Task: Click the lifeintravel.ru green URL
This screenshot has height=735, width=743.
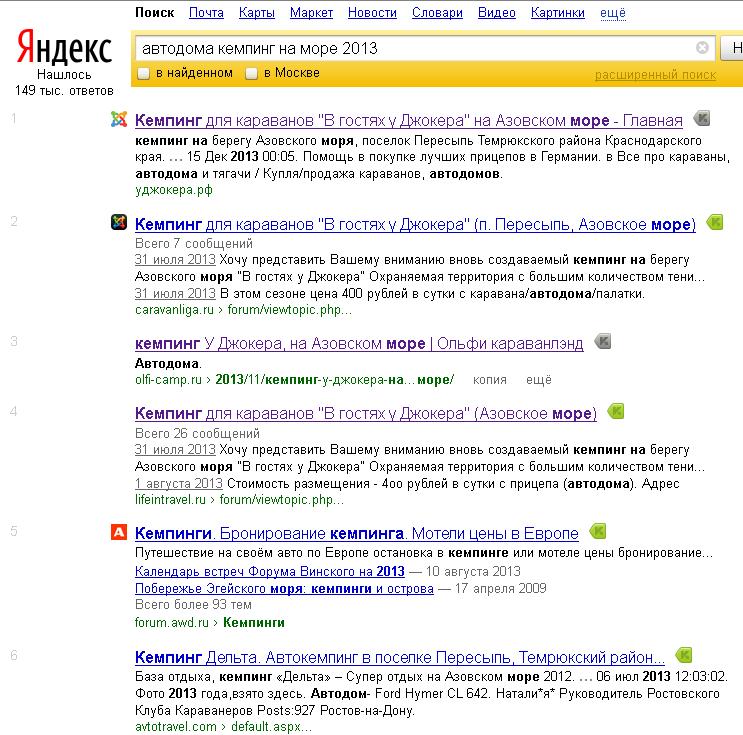Action: [x=170, y=499]
